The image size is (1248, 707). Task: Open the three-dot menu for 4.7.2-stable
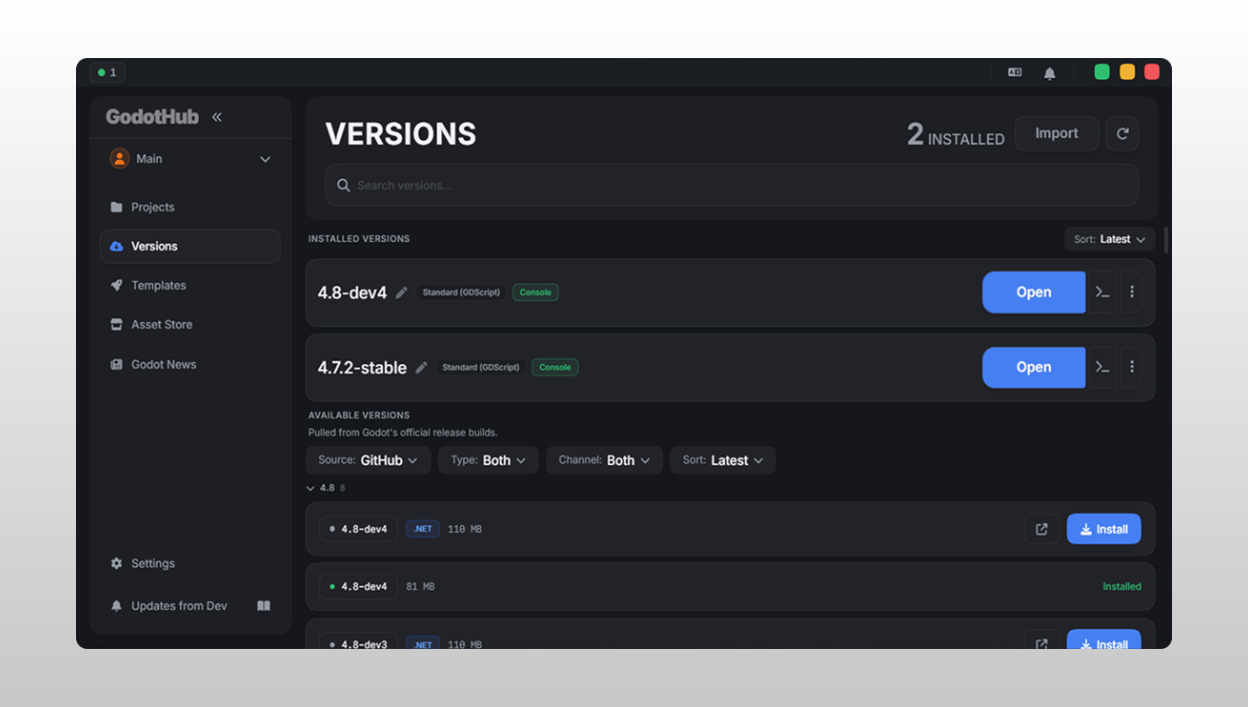1132,367
